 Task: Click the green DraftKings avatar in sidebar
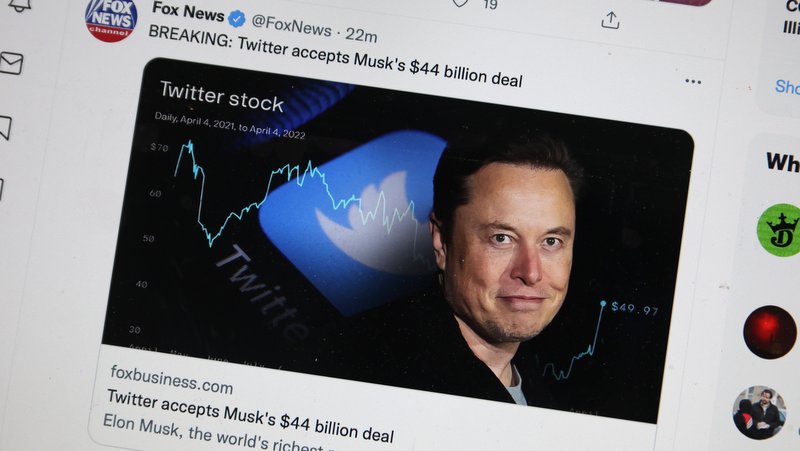777,230
